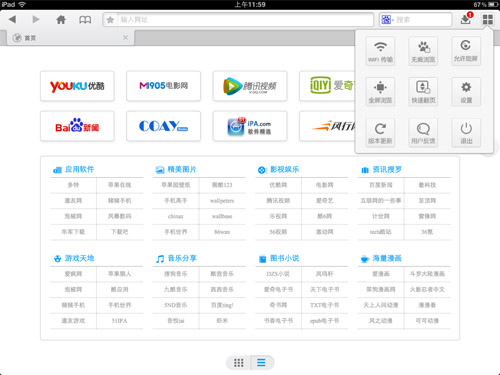The height and width of the screenshot is (375, 500).
Task: Open the COAY tile
Action: tap(163, 126)
